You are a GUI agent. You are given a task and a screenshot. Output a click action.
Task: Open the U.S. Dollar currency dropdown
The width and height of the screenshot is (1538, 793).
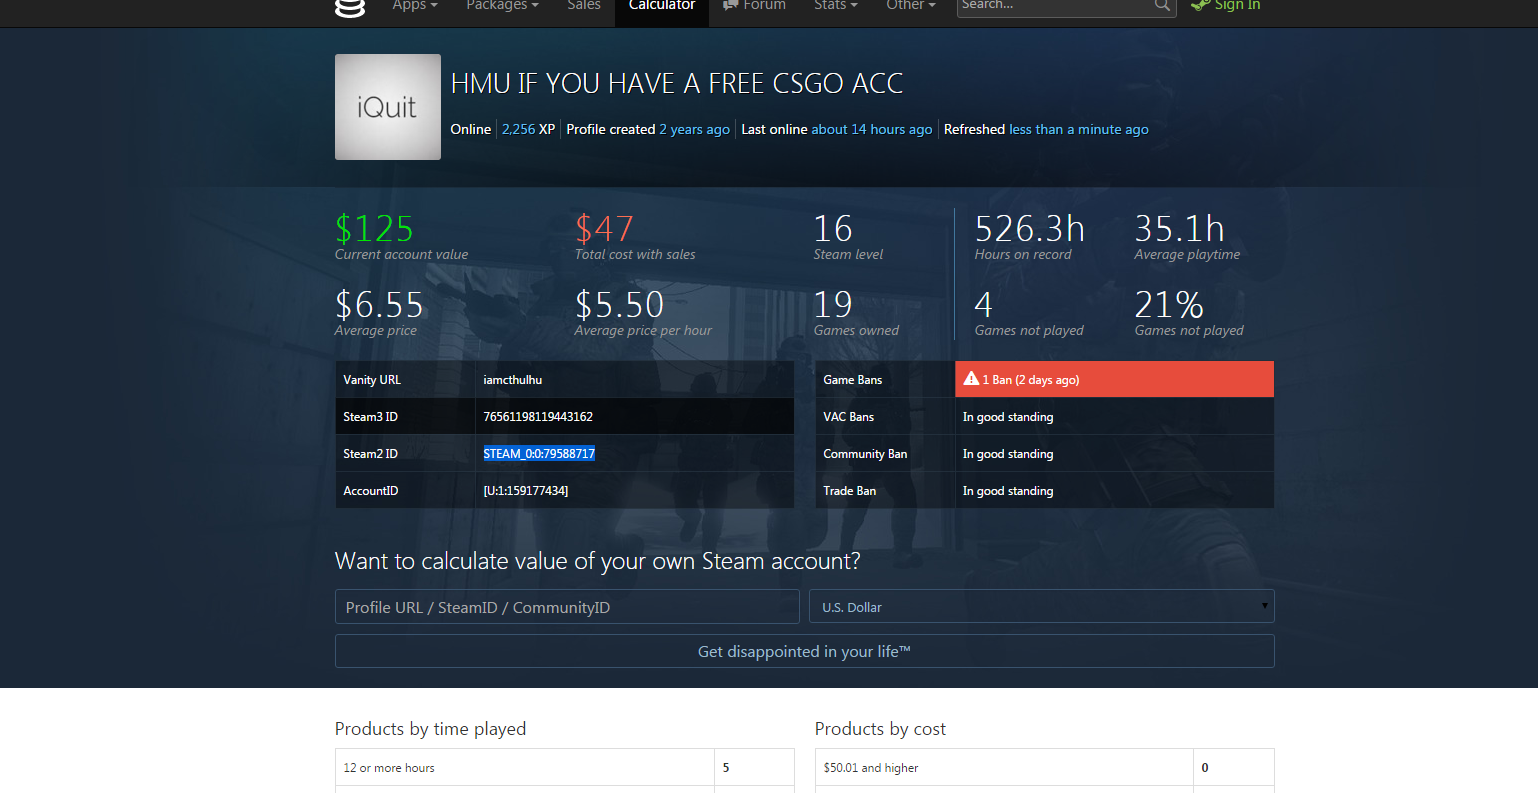pyautogui.click(x=1042, y=607)
